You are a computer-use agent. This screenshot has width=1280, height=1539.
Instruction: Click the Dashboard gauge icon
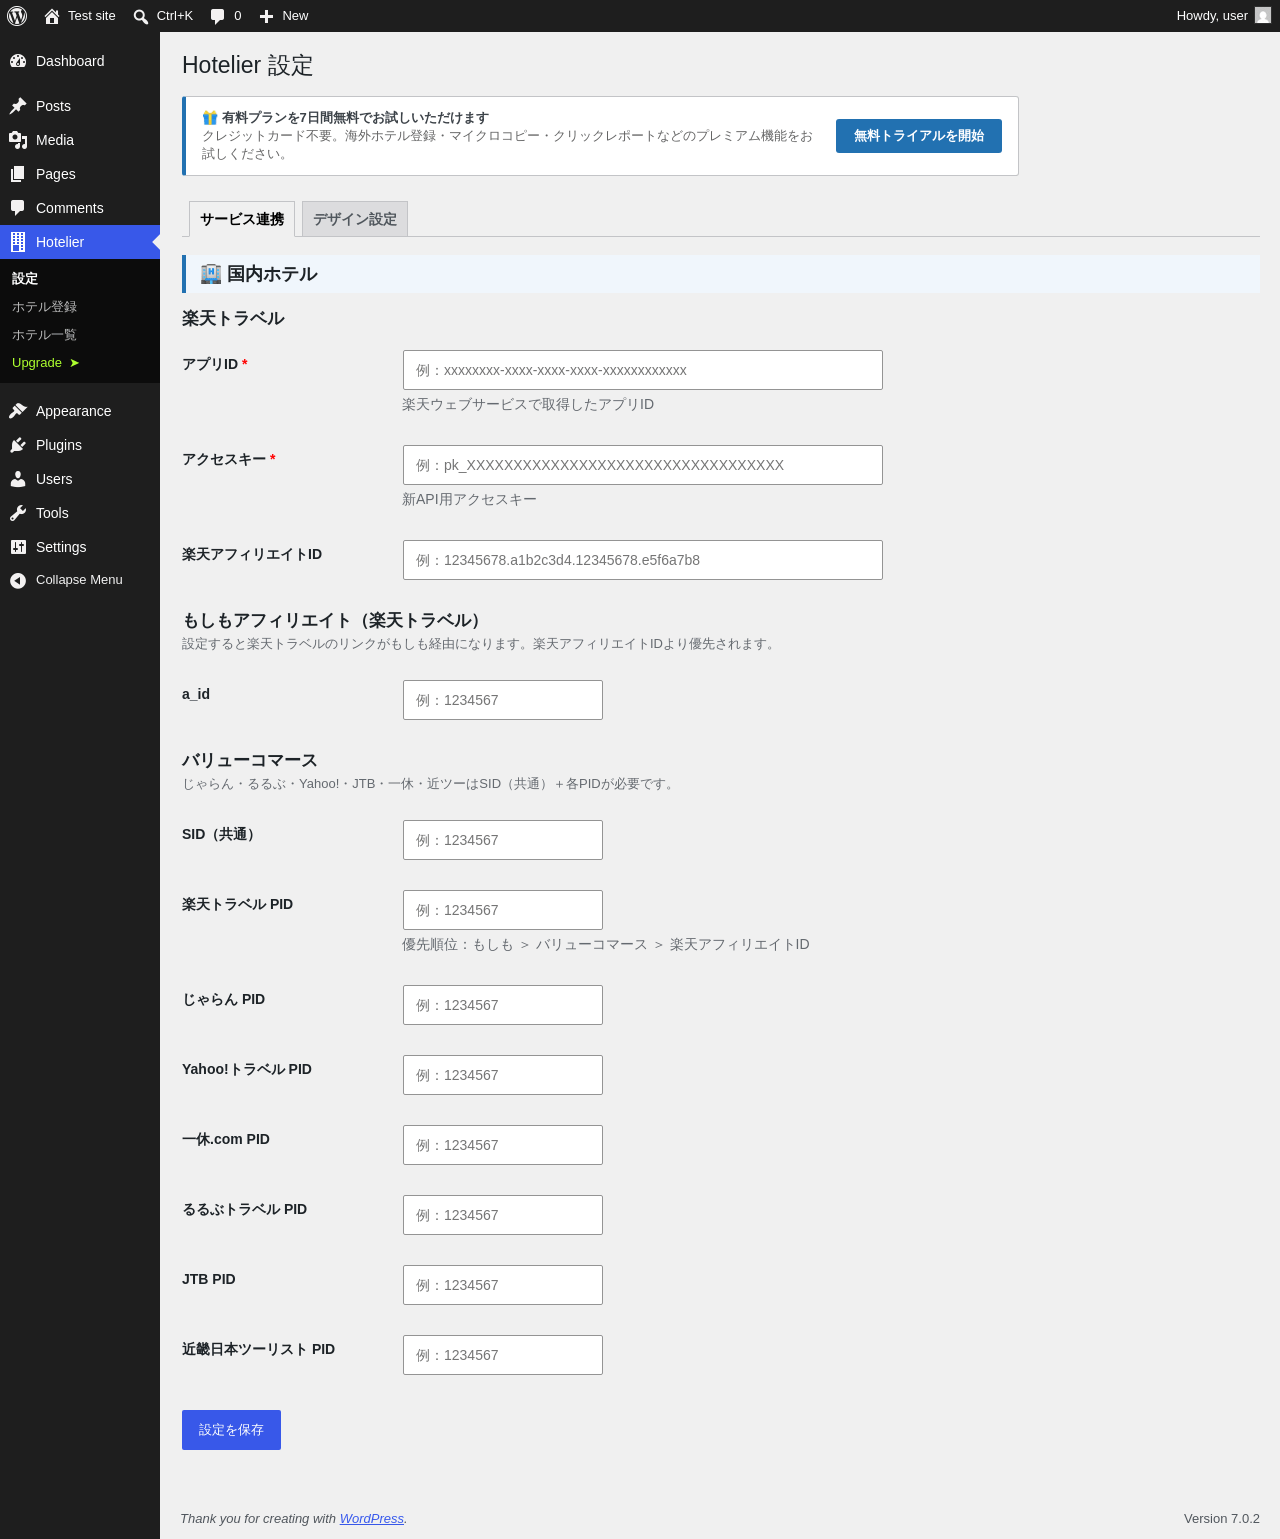pyautogui.click(x=18, y=61)
